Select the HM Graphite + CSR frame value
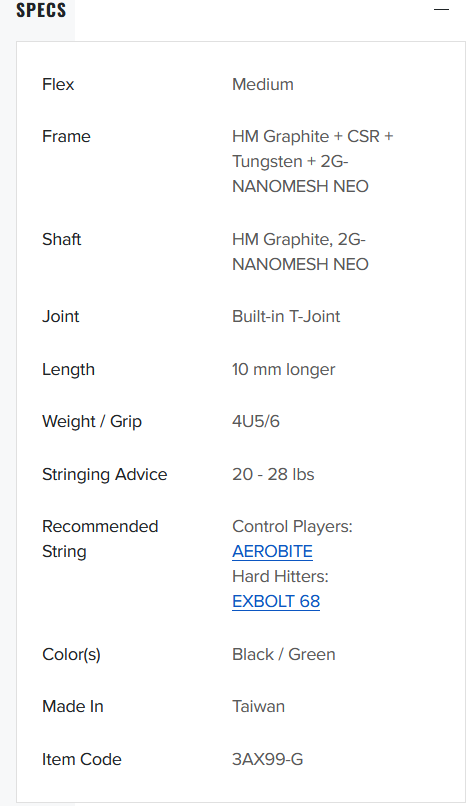This screenshot has width=475, height=806. [313, 161]
